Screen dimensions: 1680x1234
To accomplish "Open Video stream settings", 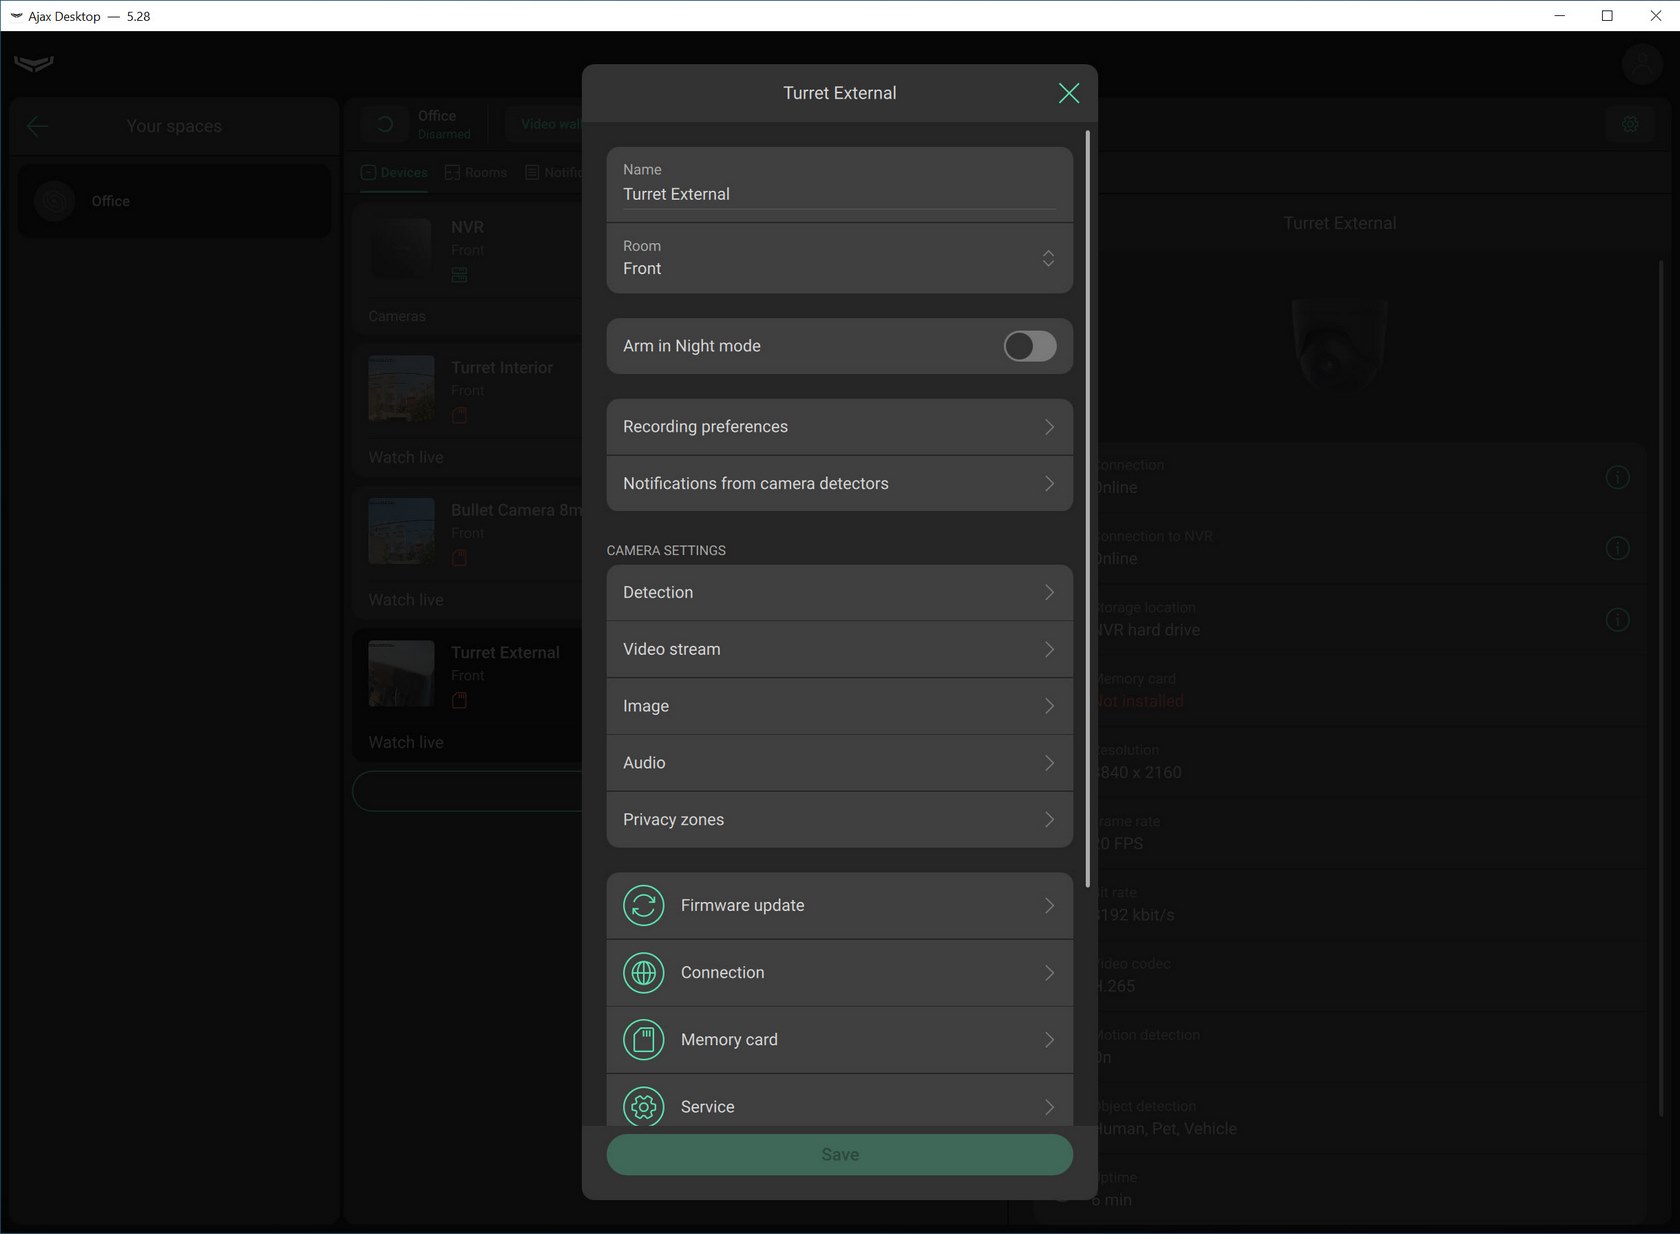I will (839, 649).
